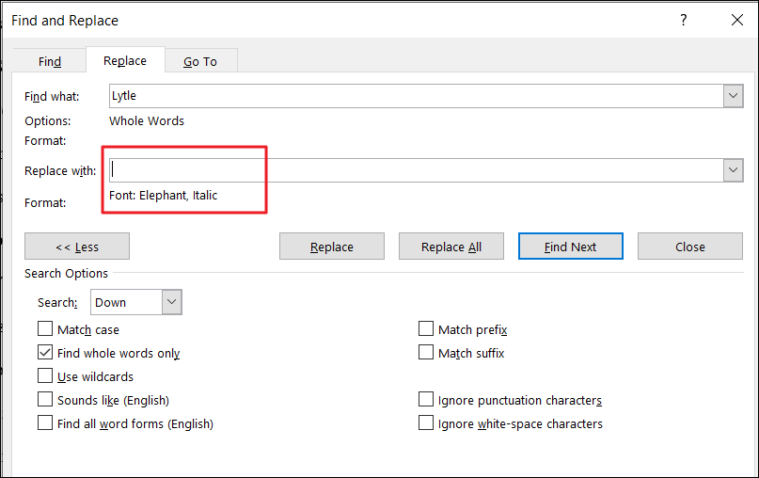Uncheck Find whole words only
Viewport: 759px width, 478px height.
click(x=45, y=352)
